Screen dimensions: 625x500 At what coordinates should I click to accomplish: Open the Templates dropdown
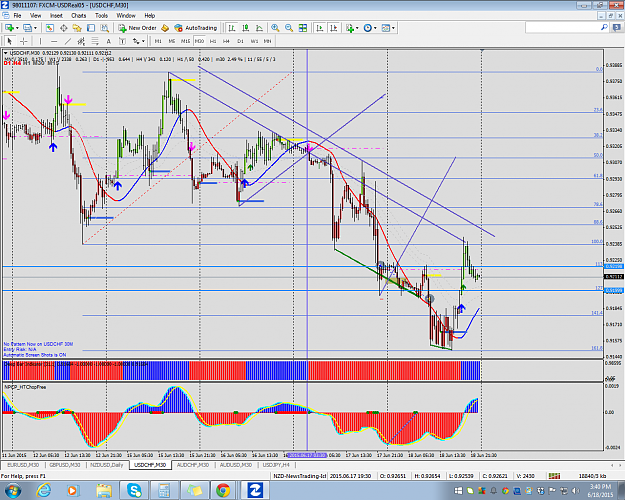click(388, 28)
